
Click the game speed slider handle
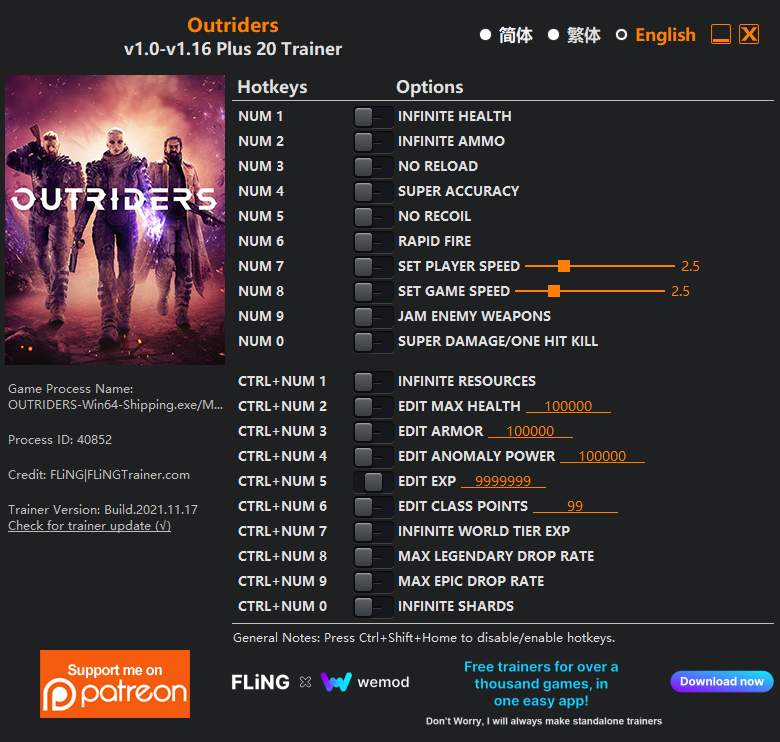(554, 291)
